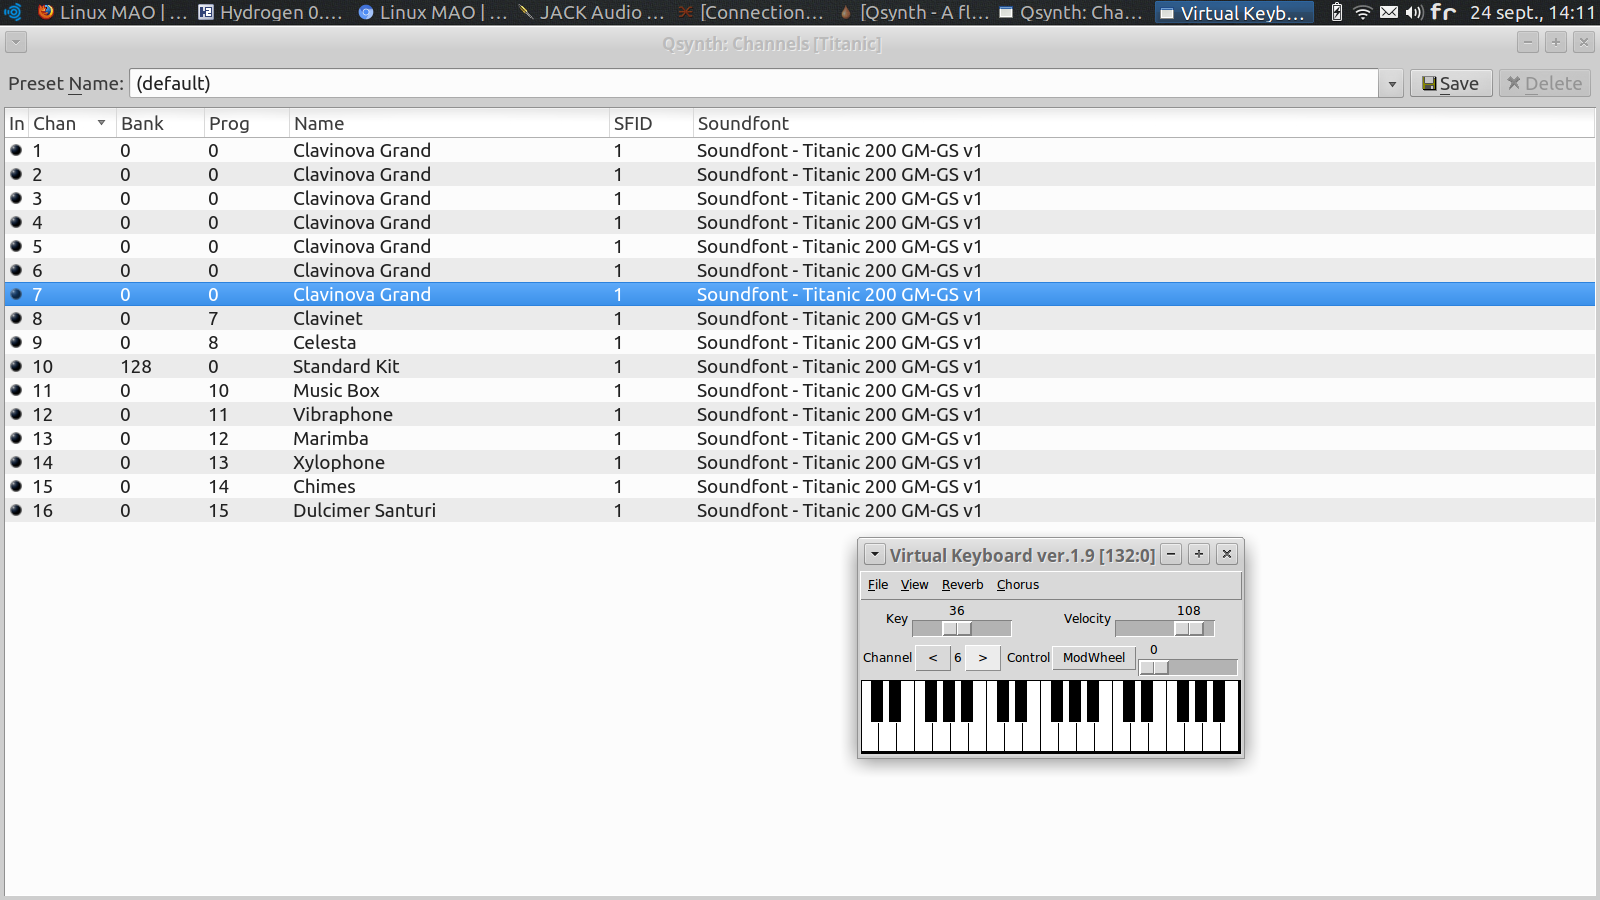
Task: Select the Standard Kit channel row
Action: (799, 366)
